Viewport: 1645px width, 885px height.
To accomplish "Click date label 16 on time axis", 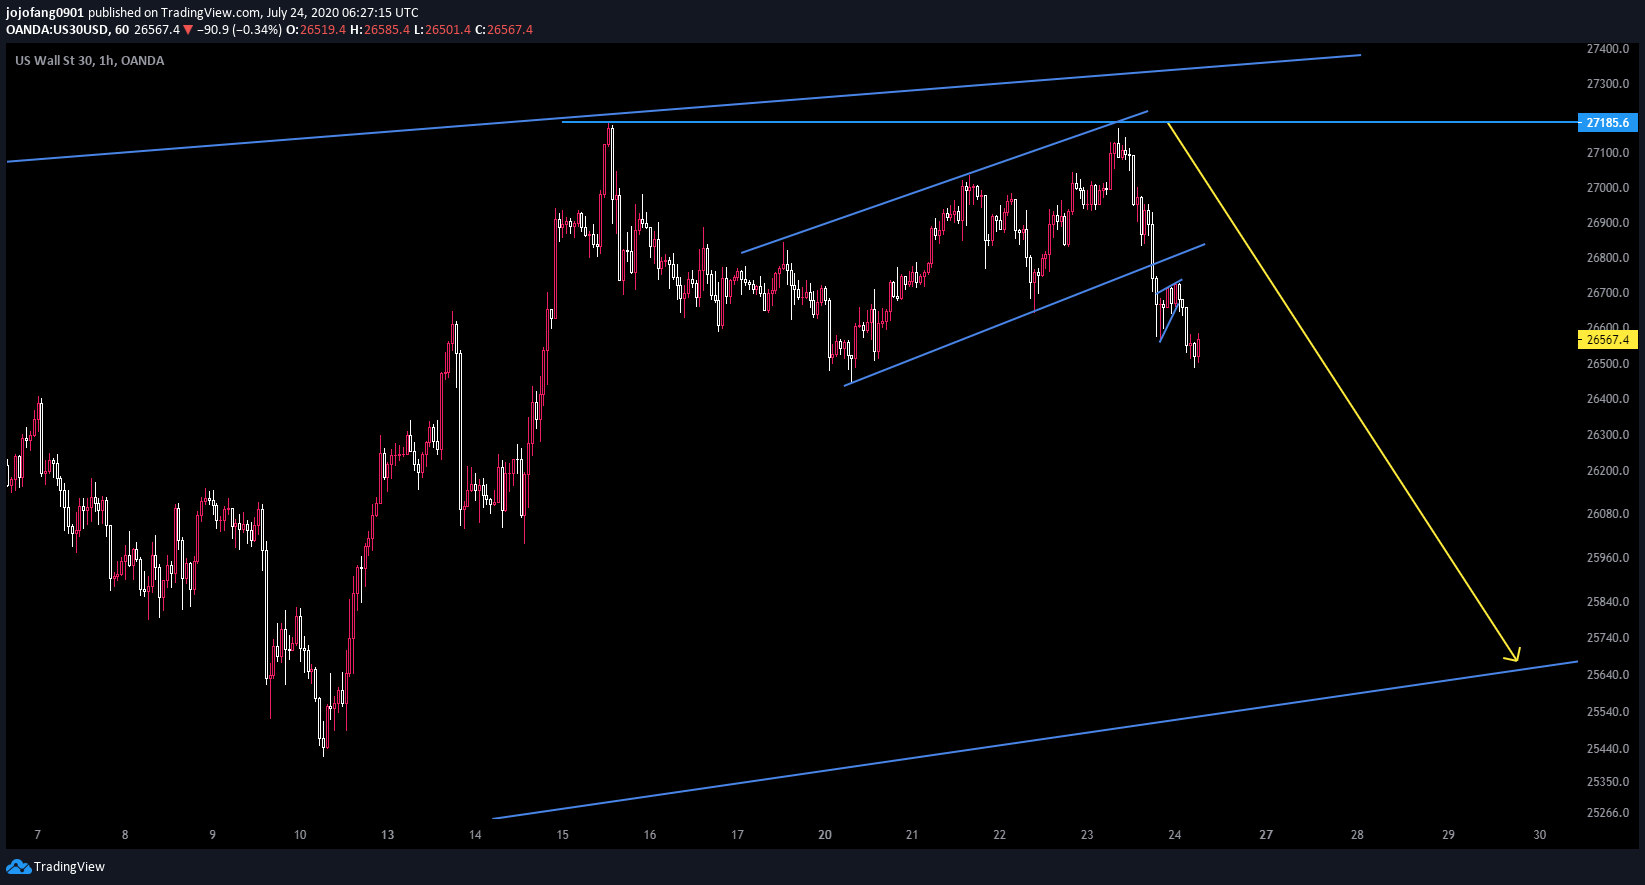I will click(650, 835).
